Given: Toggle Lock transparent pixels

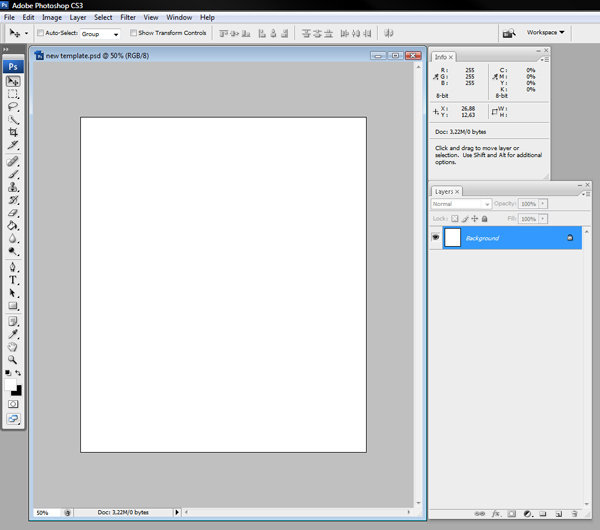Looking at the screenshot, I should click(x=455, y=219).
